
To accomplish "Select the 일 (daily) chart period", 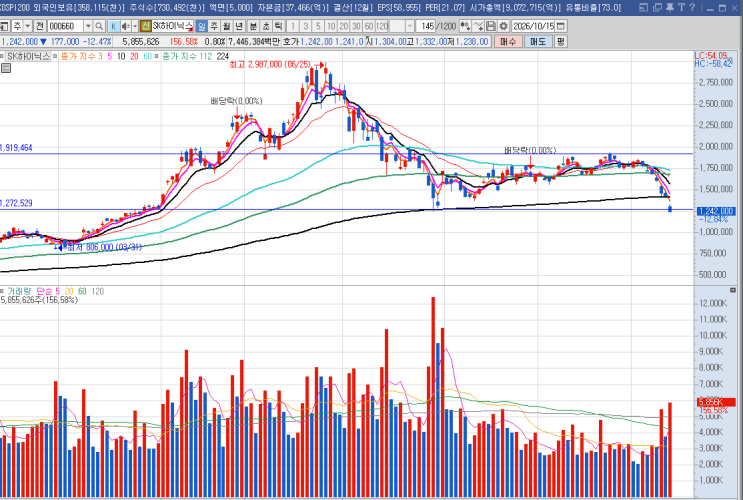I will tap(201, 26).
